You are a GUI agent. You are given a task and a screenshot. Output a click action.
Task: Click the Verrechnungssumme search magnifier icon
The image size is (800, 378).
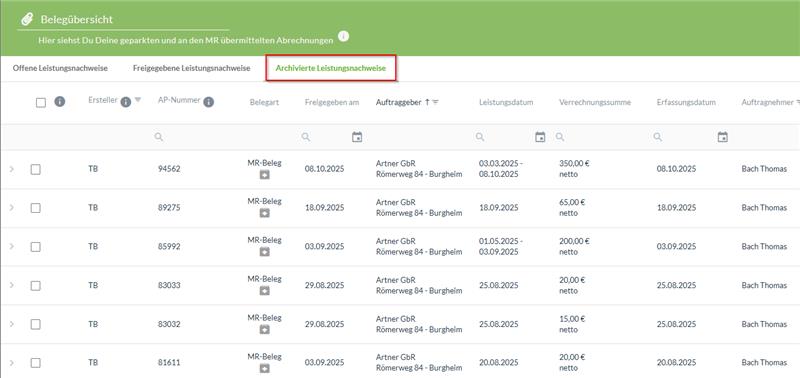[560, 137]
